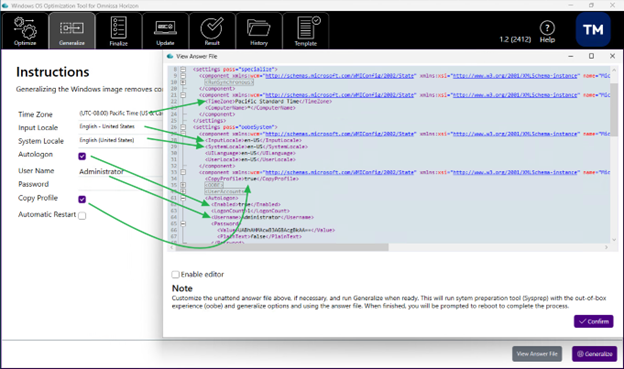This screenshot has height=369, width=624.
Task: Click the Username Administrator XML line
Action: 263,217
